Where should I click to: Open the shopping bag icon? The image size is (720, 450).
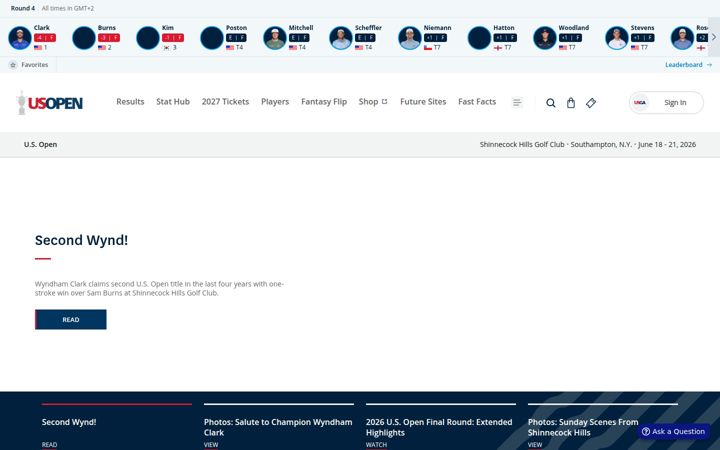[x=571, y=103]
